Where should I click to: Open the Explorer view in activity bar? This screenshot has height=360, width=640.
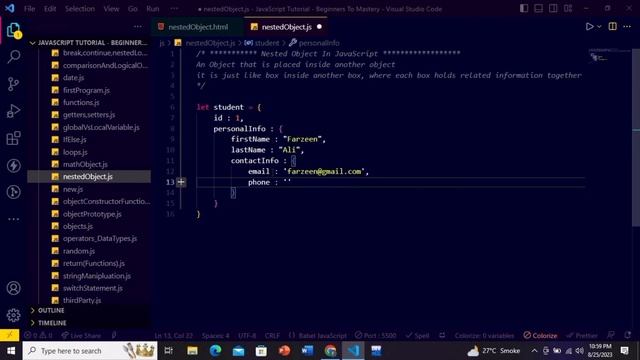pos(13,30)
